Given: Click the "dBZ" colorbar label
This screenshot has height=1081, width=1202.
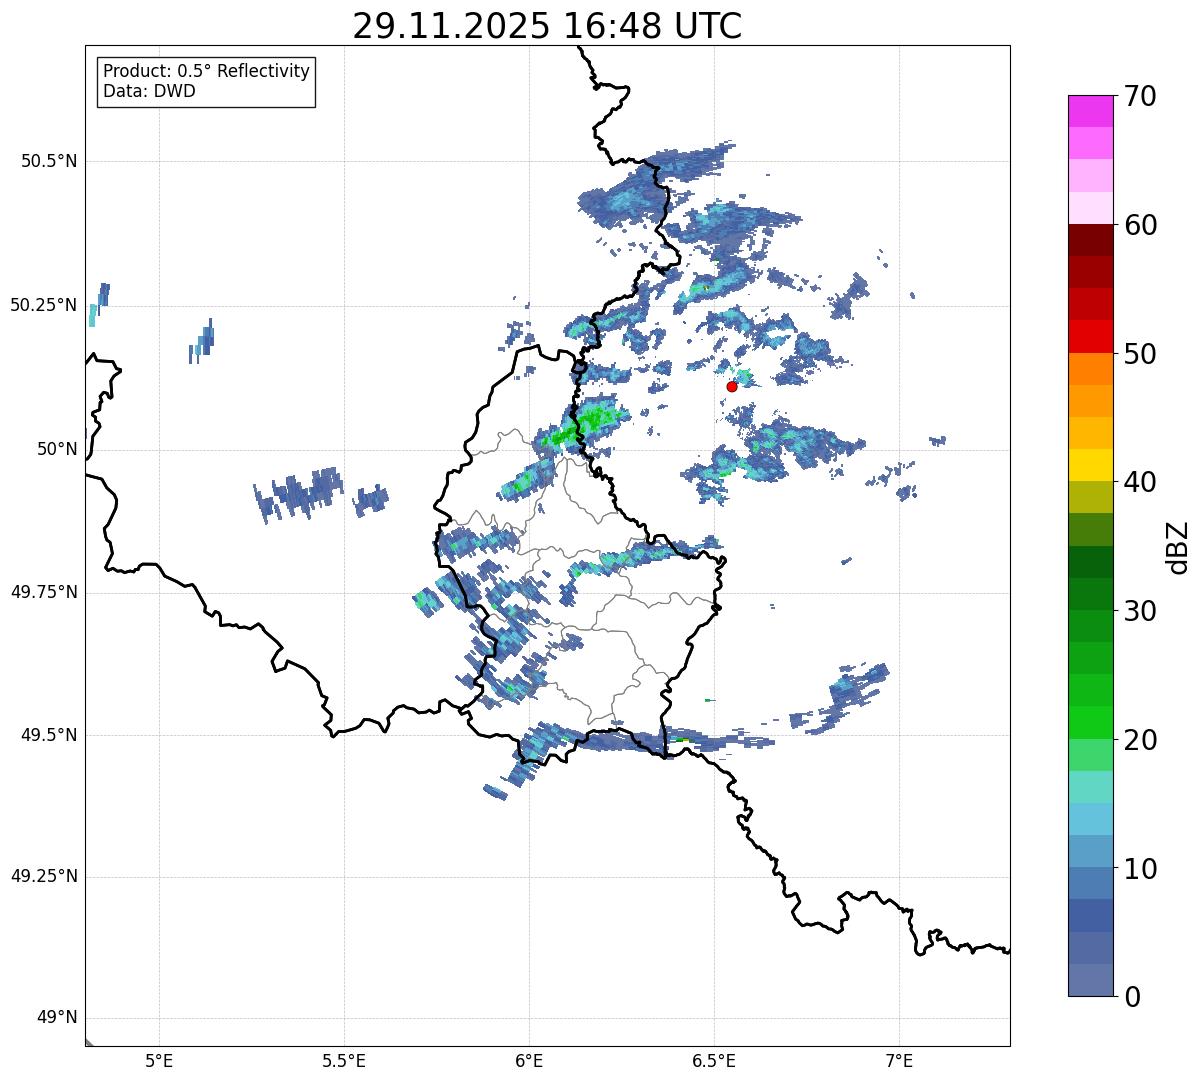Looking at the screenshot, I should (1177, 546).
